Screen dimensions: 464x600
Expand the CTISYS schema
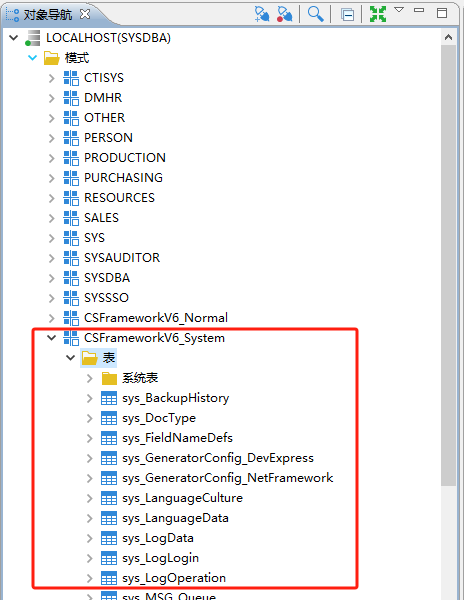(51, 78)
